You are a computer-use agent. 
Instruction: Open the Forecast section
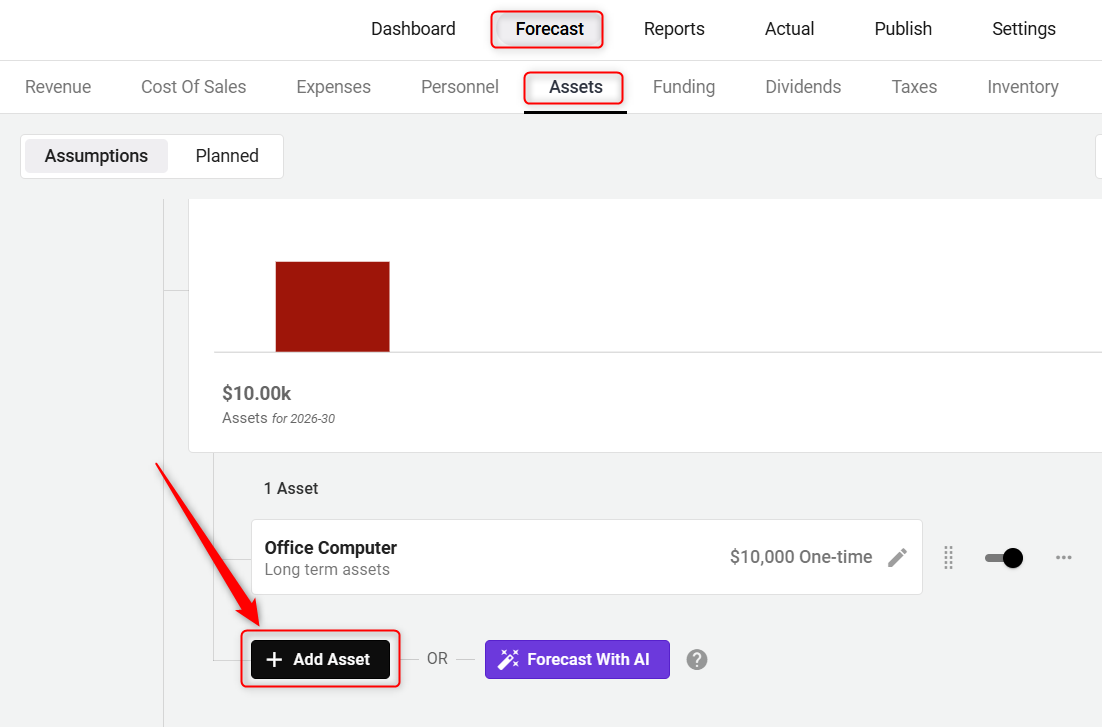pyautogui.click(x=549, y=29)
